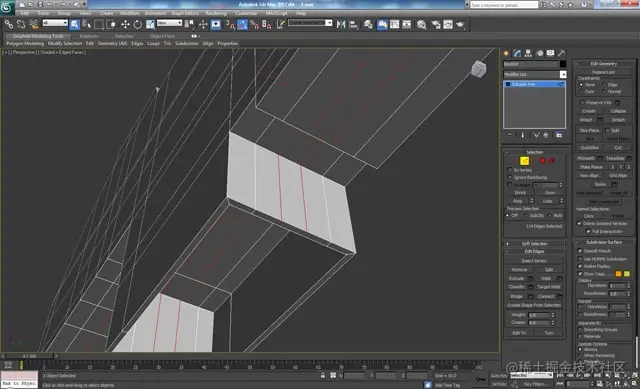This screenshot has height=389, width=640.
Task: Toggle the 3D Snaps icon
Action: click(230, 25)
